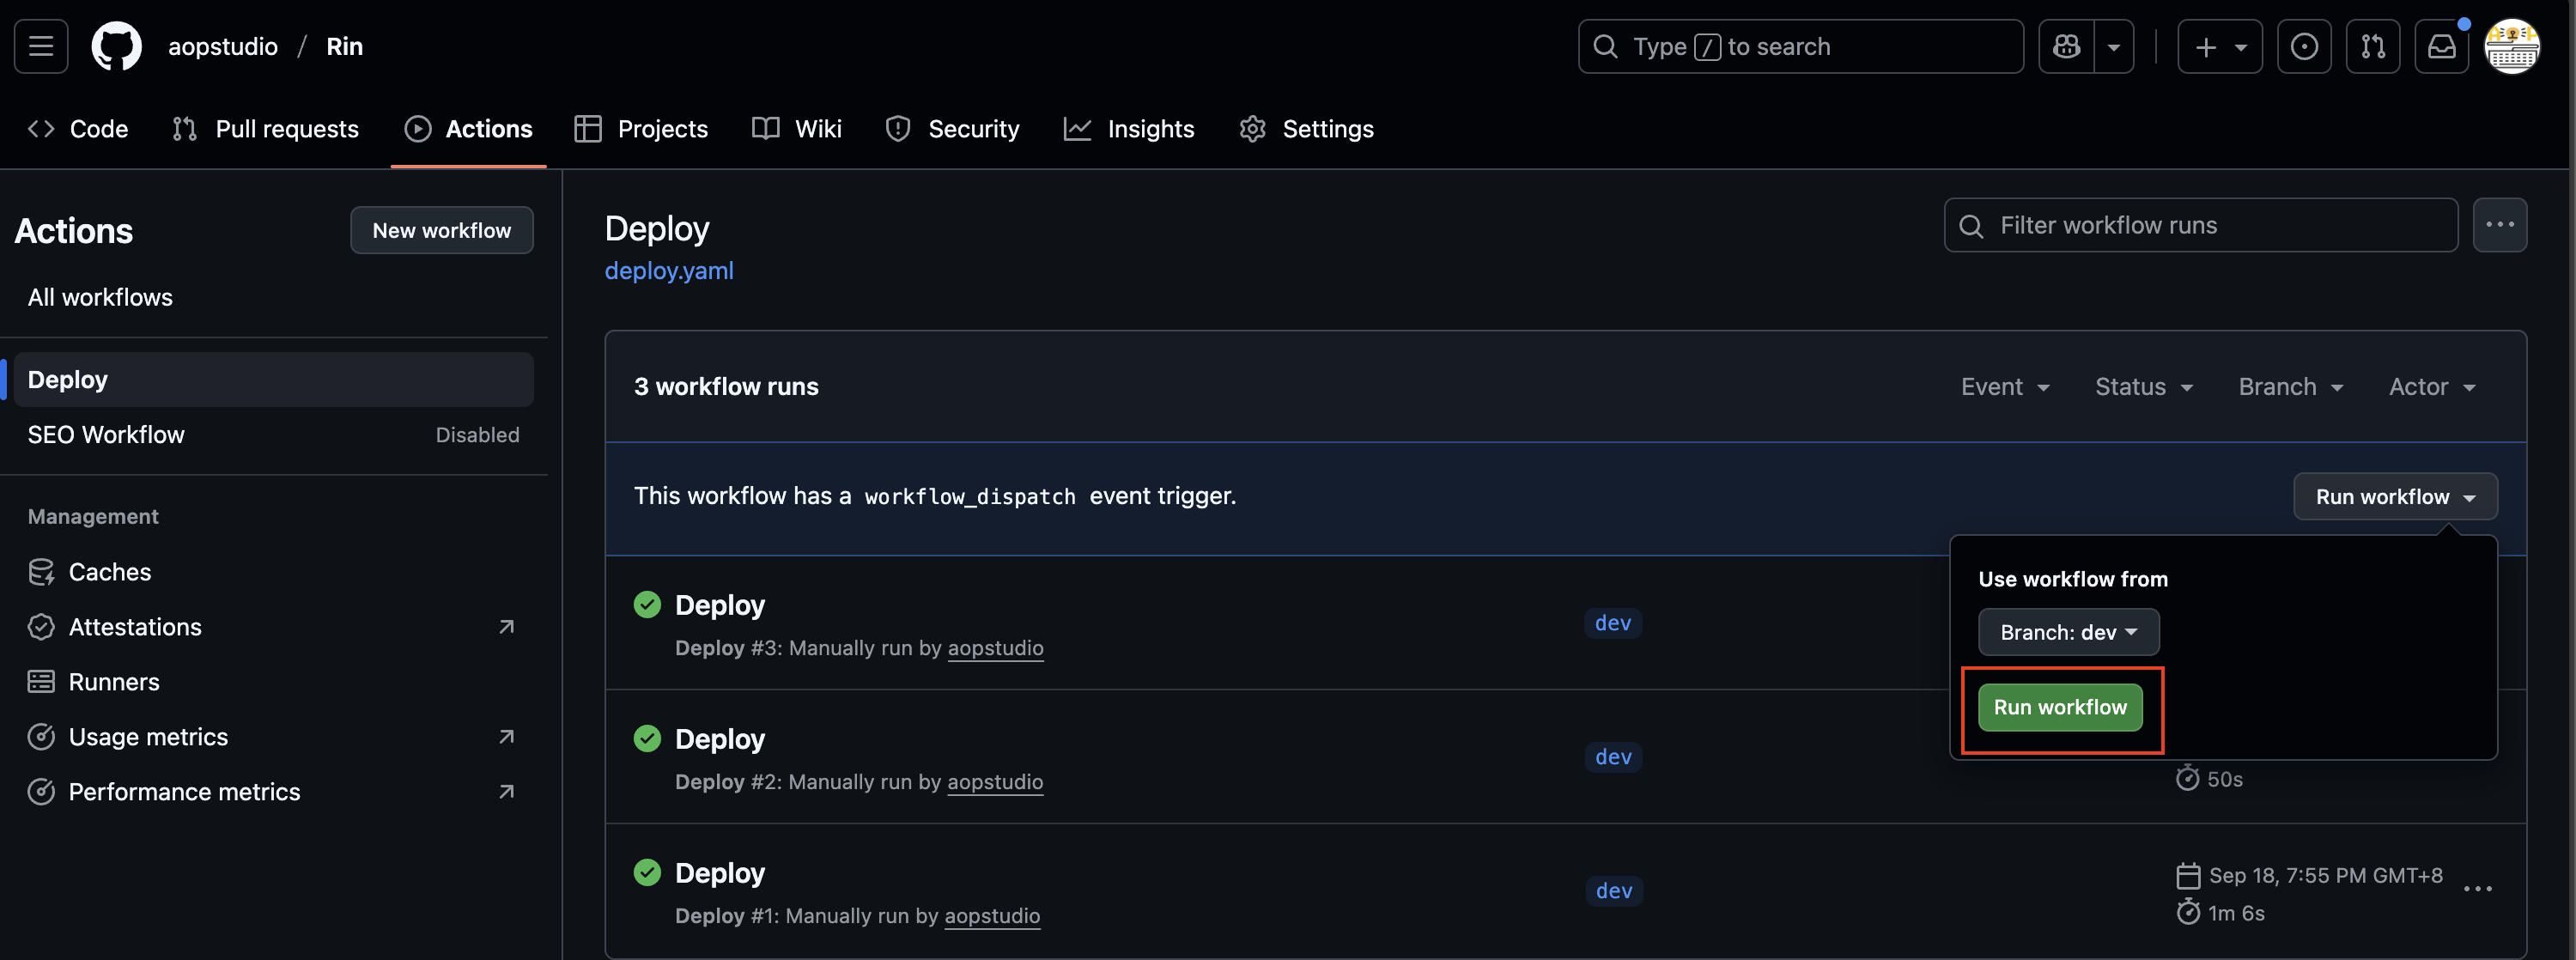
Task: Click the Disabled label of SEO Workflow
Action: (477, 435)
